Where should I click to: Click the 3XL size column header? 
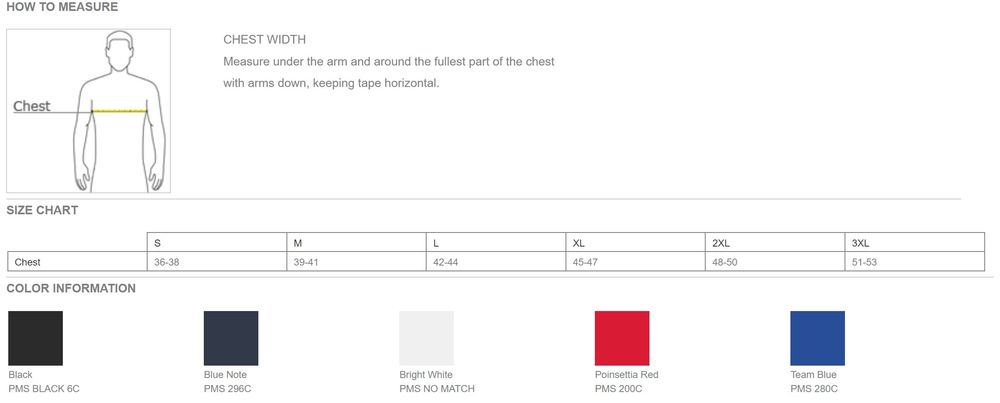coord(860,243)
